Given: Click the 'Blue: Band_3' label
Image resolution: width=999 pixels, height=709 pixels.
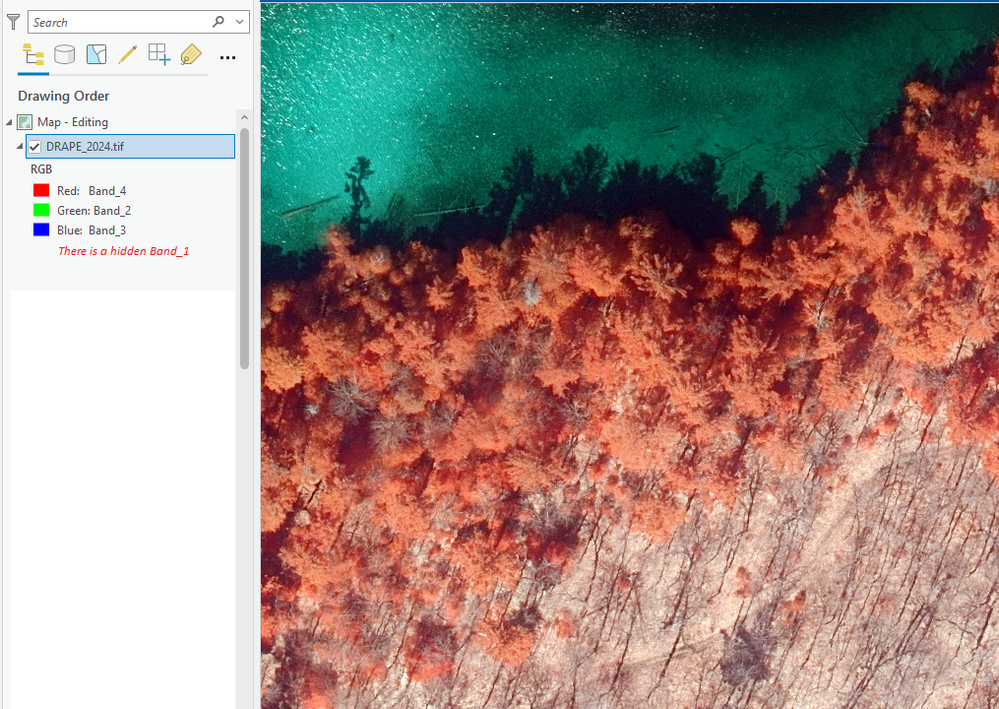Looking at the screenshot, I should (92, 230).
